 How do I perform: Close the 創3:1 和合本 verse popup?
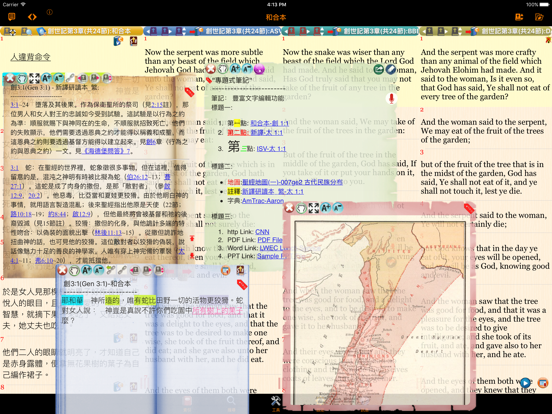[x=62, y=270]
